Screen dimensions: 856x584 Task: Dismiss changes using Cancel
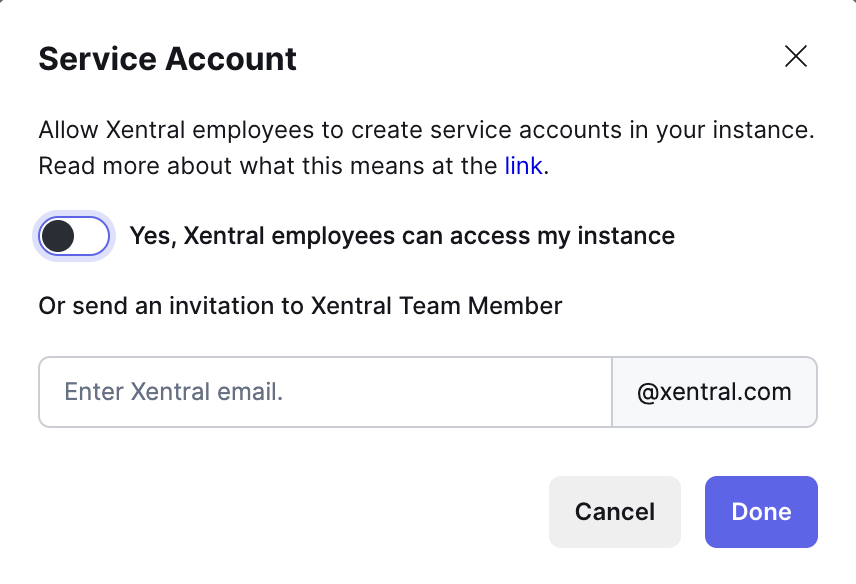(x=614, y=511)
